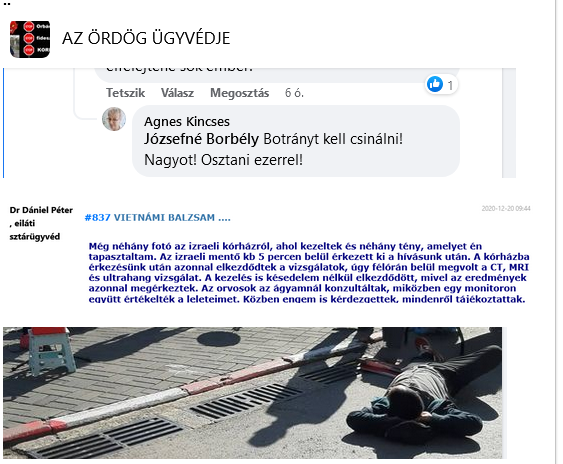563x464 pixels.
Task: Click the blue post body text paragraph
Action: (309, 273)
